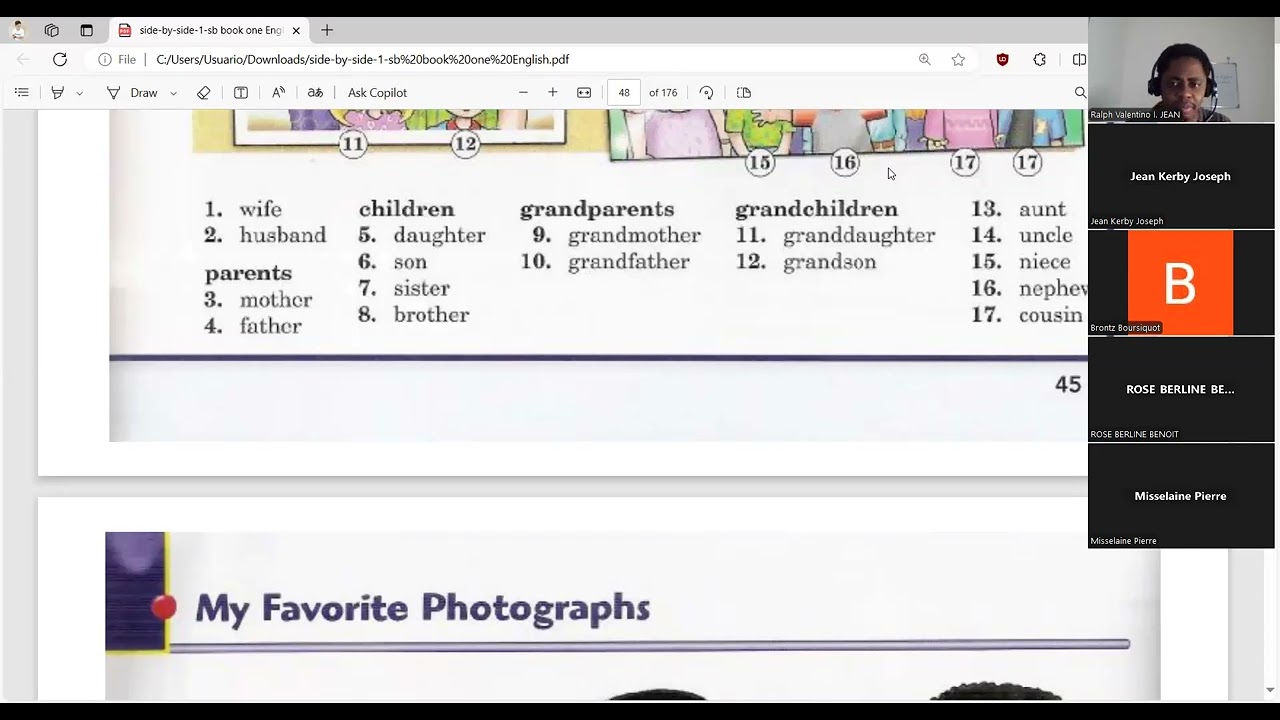This screenshot has height=720, width=1280.
Task: Refresh the current page
Action: (60, 59)
